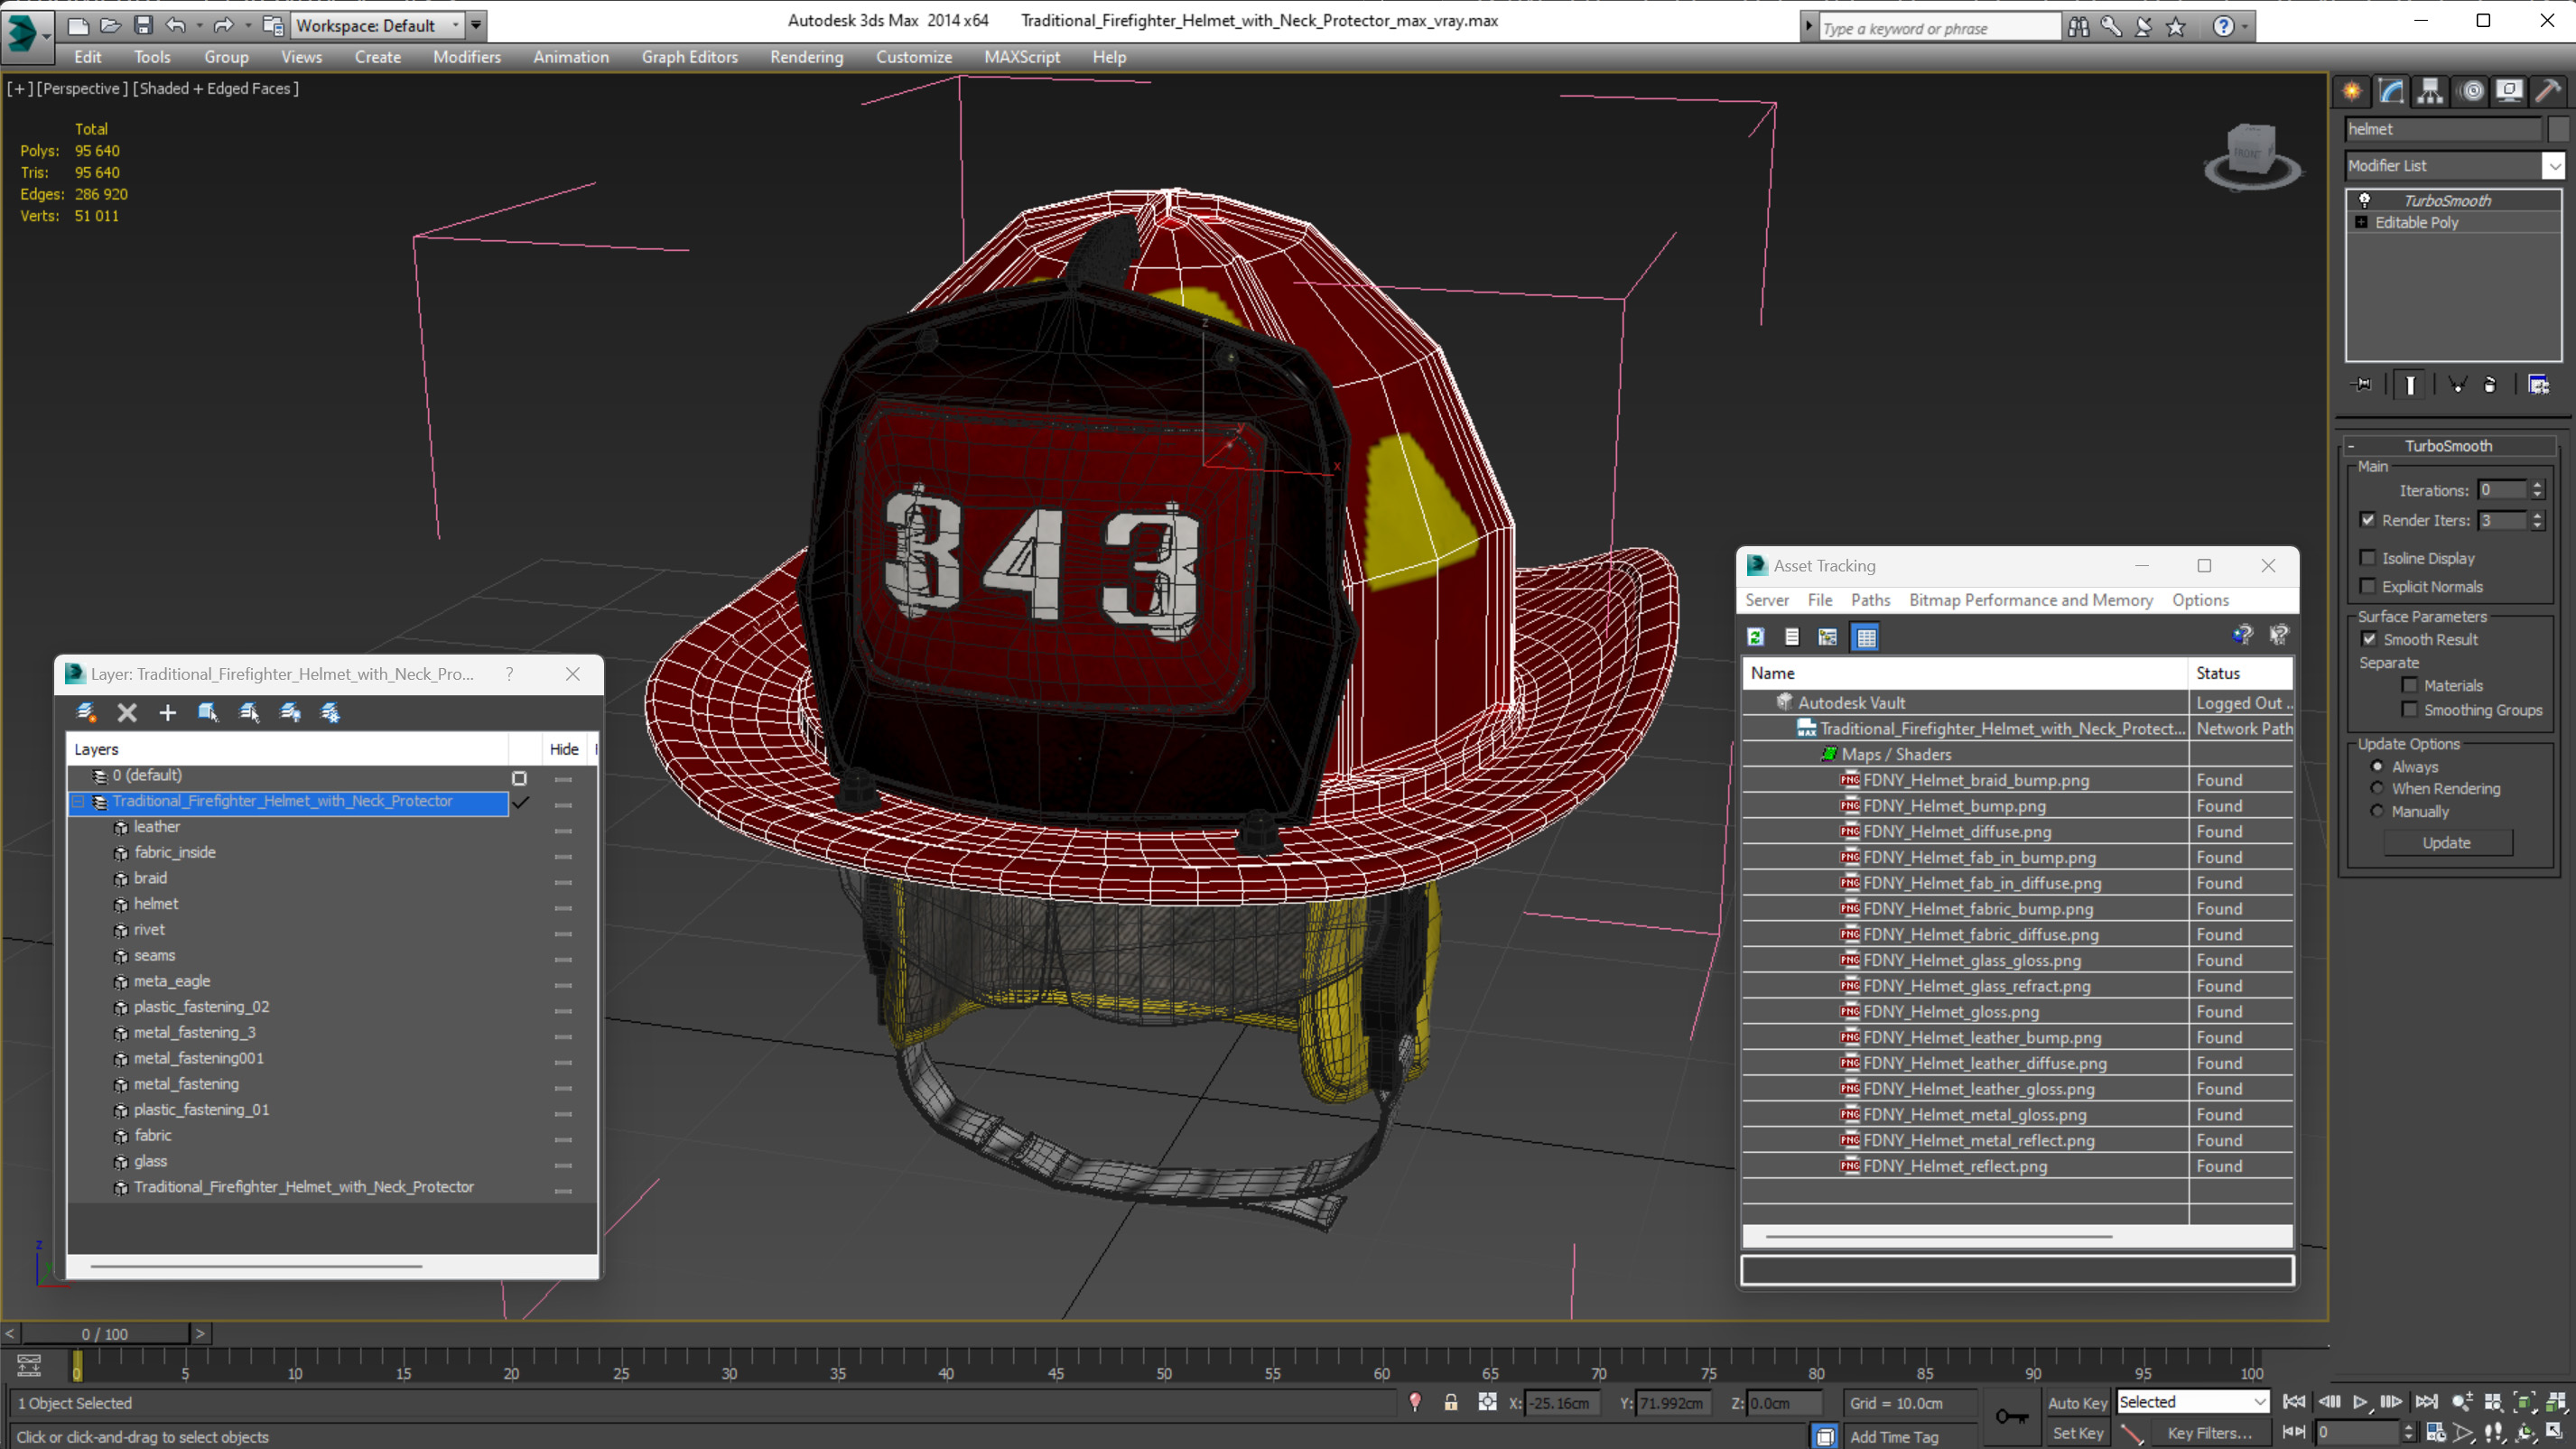This screenshot has height=1449, width=2576.
Task: Switch Asset Tracking to table view
Action: coord(1866,637)
